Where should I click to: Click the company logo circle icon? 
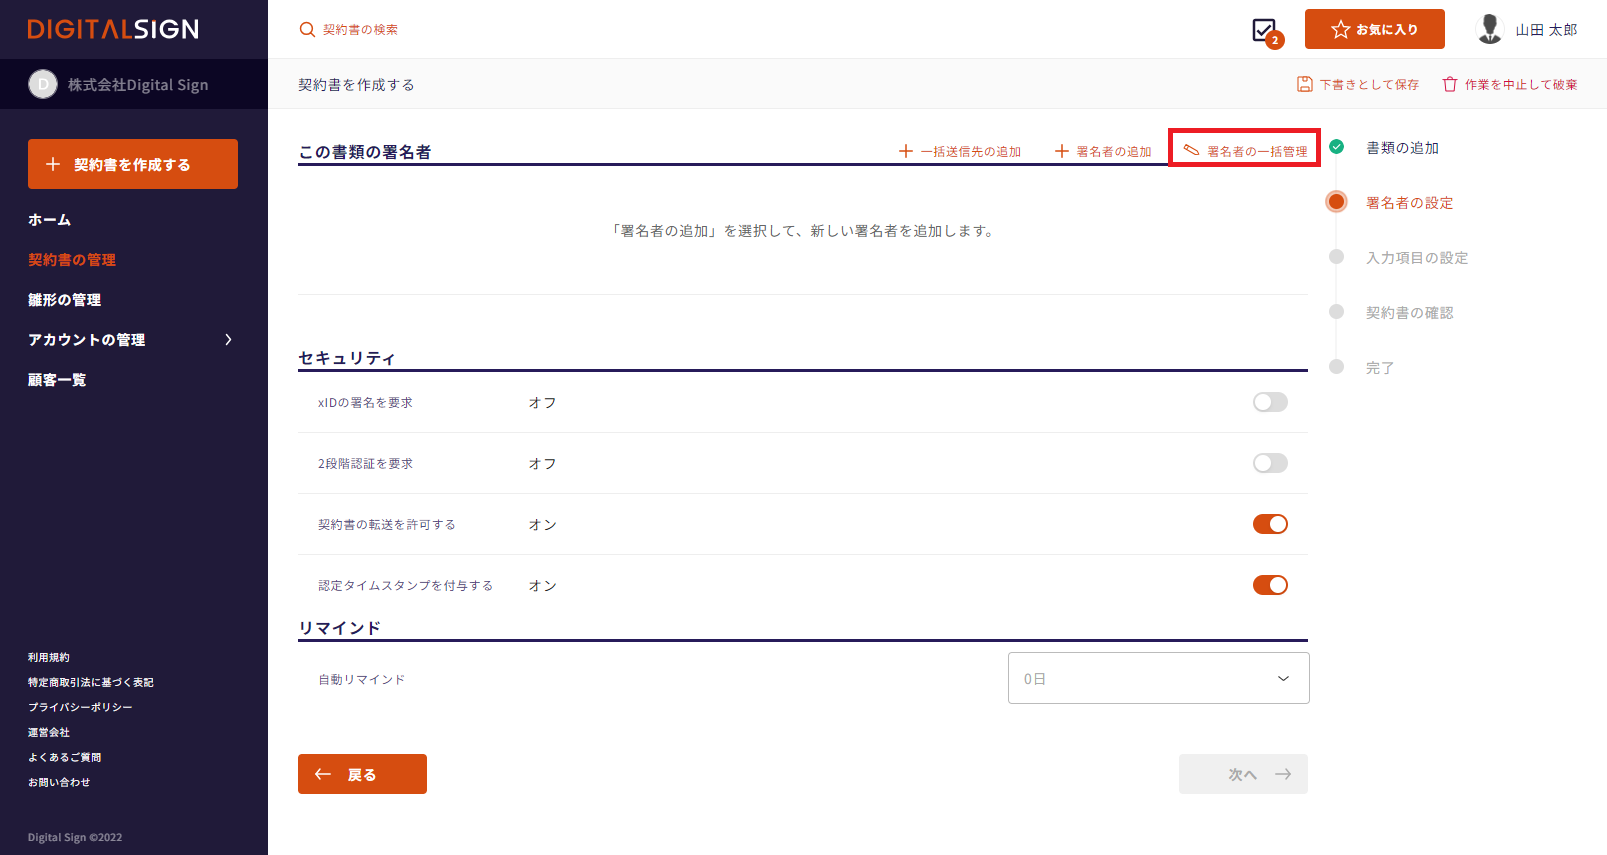(42, 85)
